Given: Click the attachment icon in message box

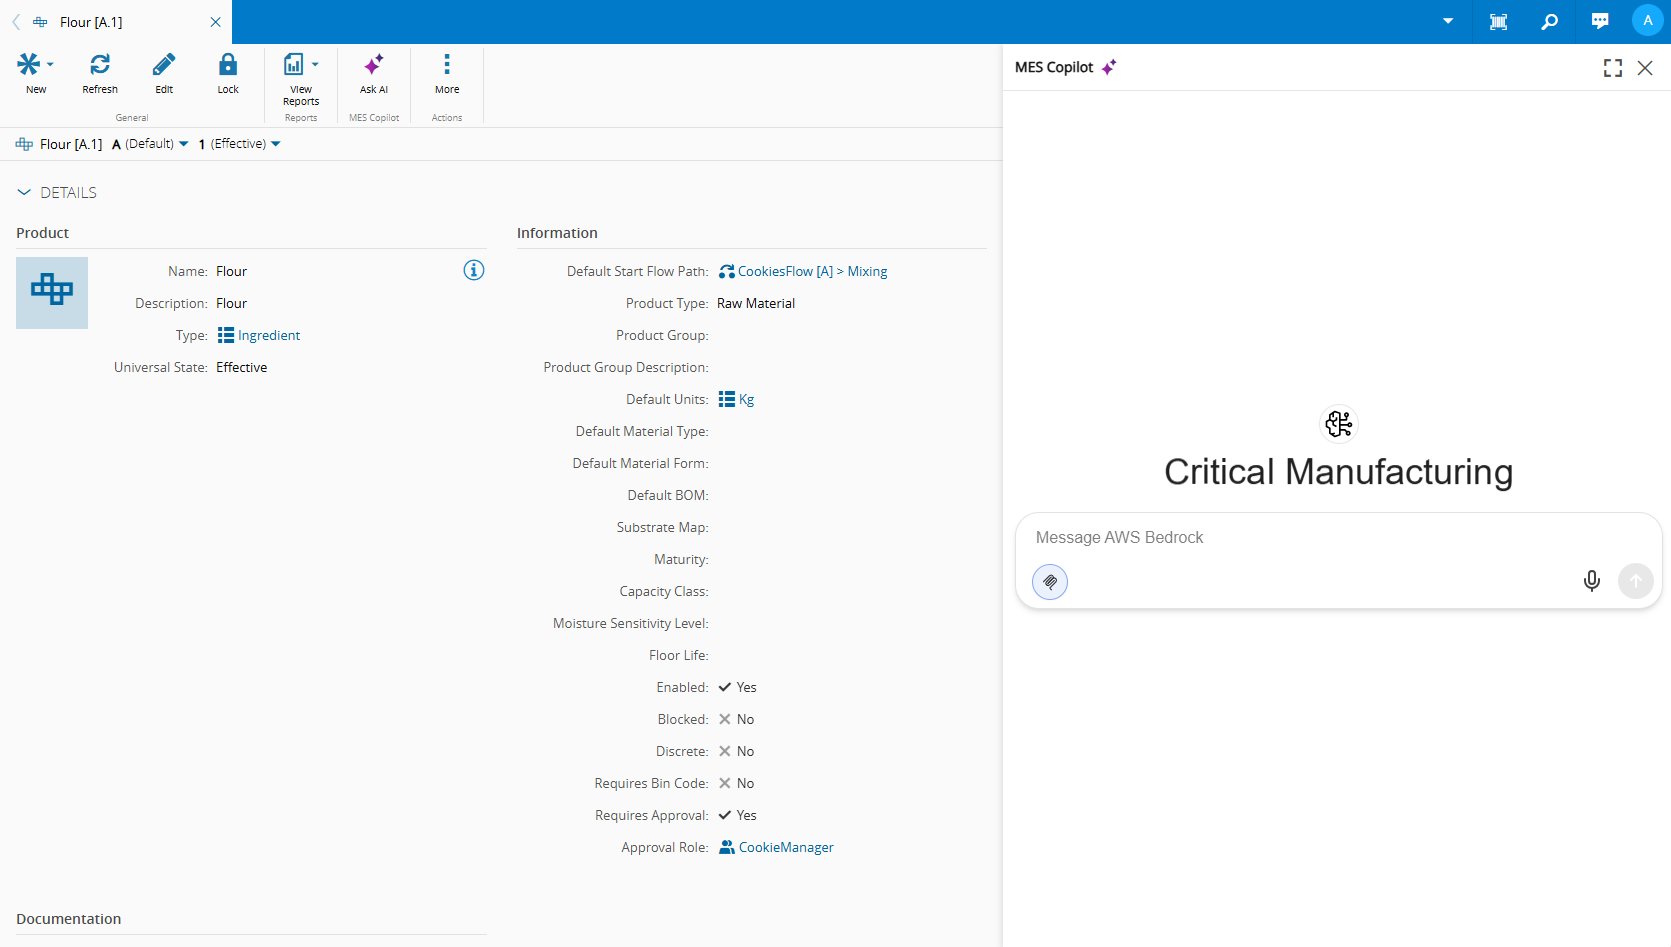Looking at the screenshot, I should (1050, 582).
